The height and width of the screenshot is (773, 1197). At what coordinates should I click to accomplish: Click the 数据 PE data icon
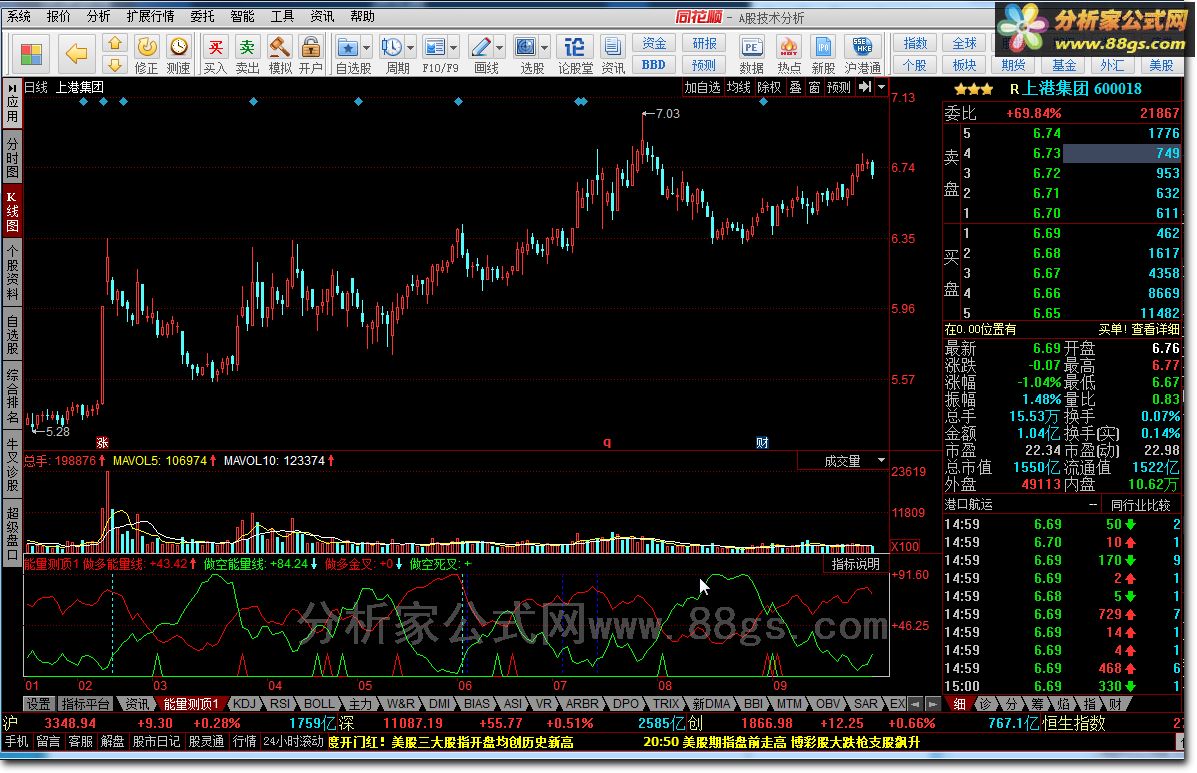click(x=751, y=47)
